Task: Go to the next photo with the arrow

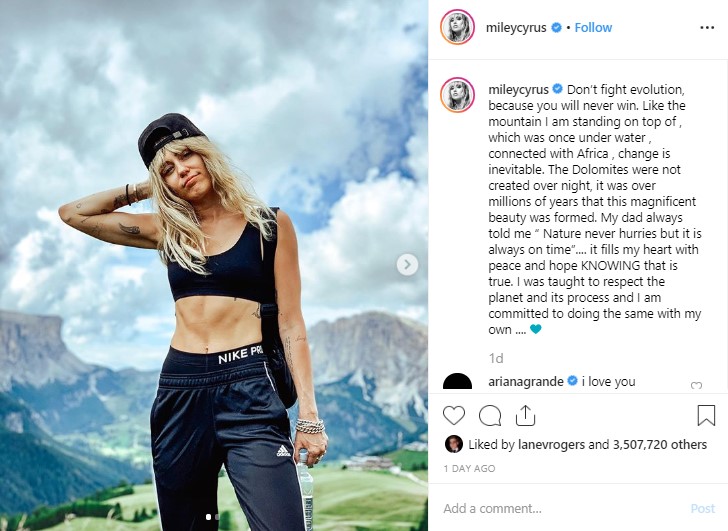Action: [407, 265]
